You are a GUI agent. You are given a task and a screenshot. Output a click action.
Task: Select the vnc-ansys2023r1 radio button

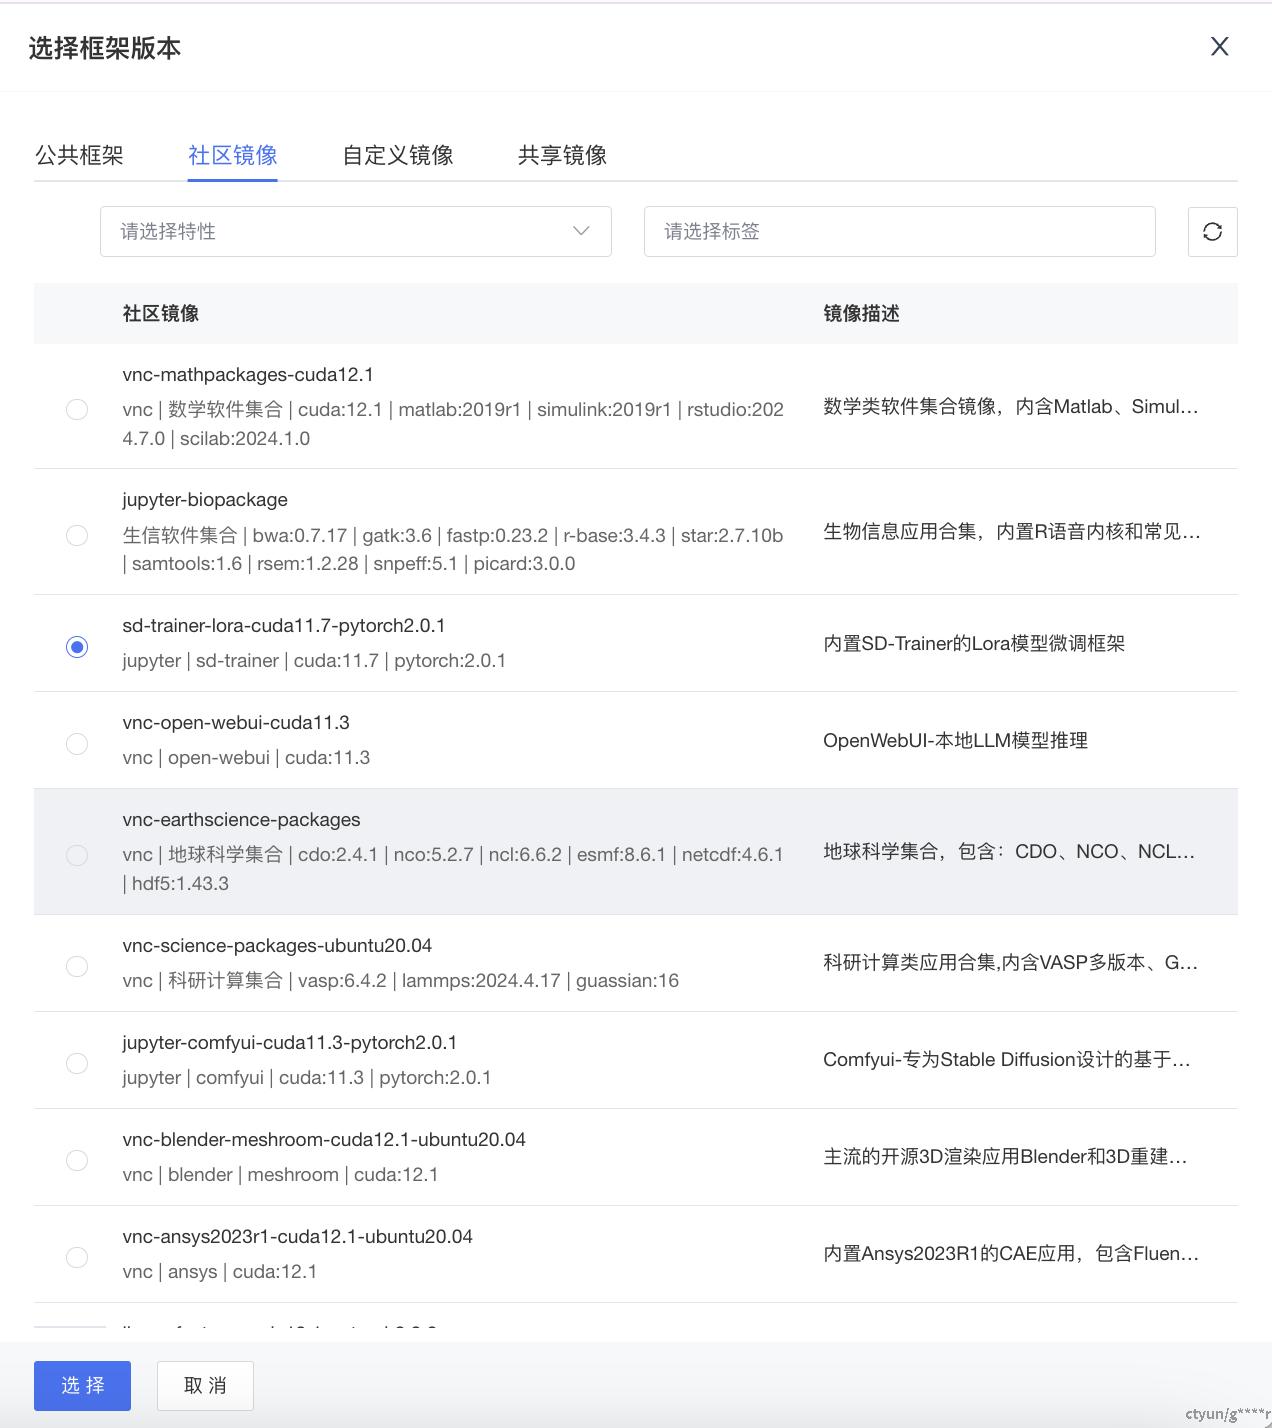(x=77, y=1257)
